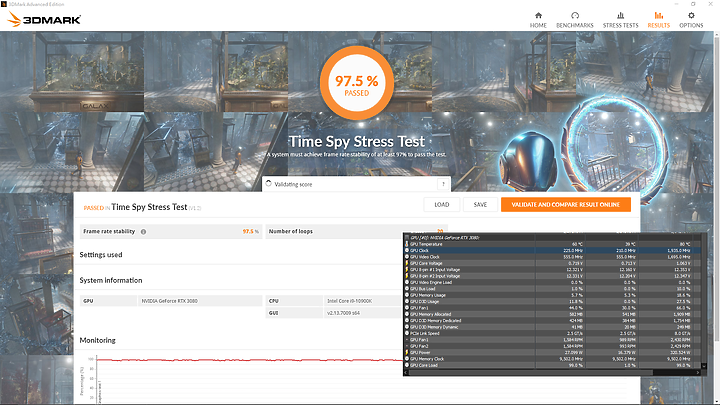Click the GPU Video Clock row icon

coord(407,257)
